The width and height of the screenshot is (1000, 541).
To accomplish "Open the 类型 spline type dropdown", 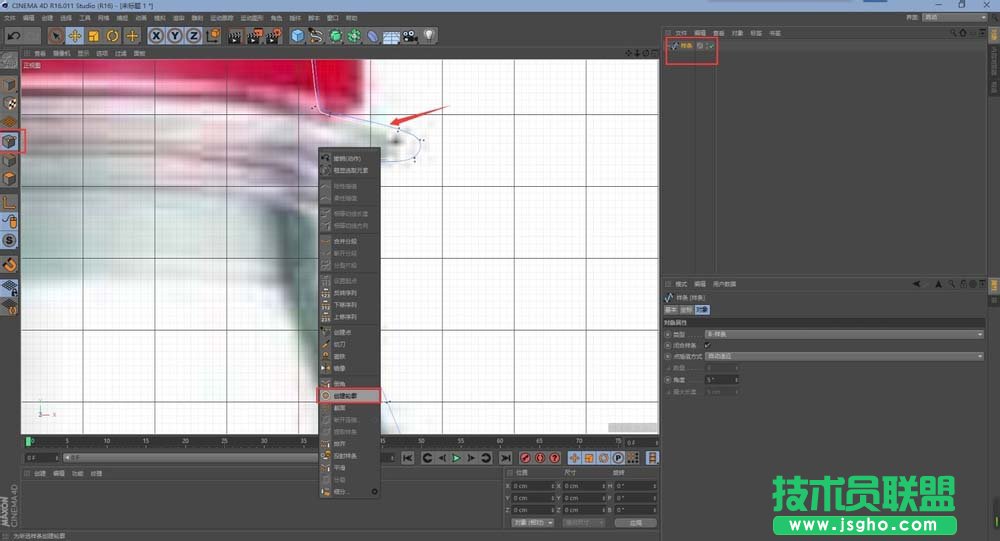I will [x=844, y=334].
